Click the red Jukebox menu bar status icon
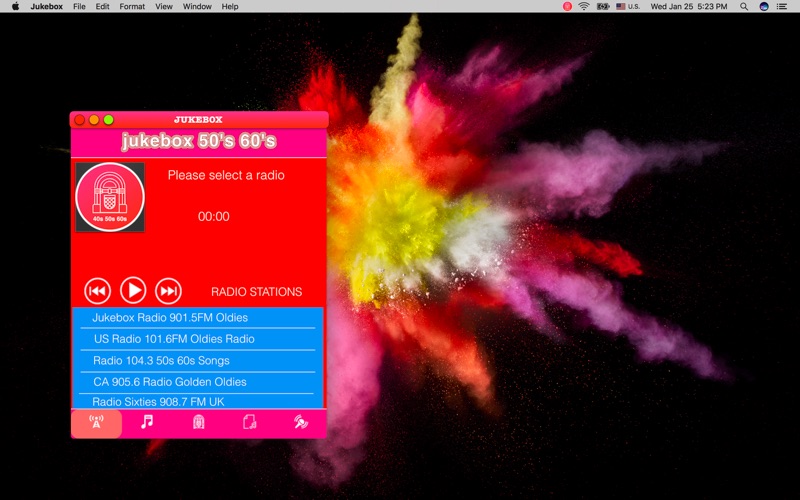Viewport: 800px width, 500px height. point(567,7)
